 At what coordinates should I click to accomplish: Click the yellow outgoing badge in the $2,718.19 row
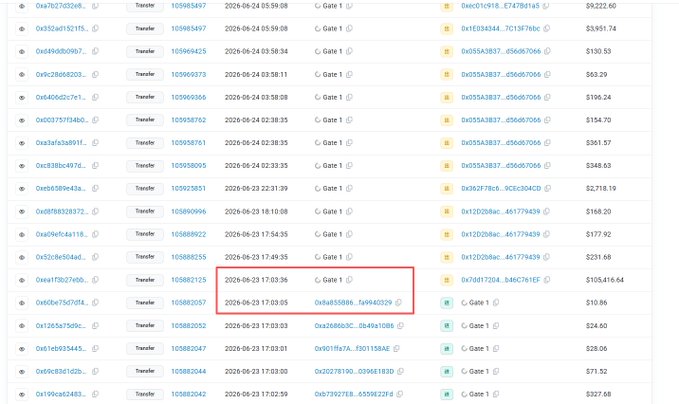coord(446,189)
